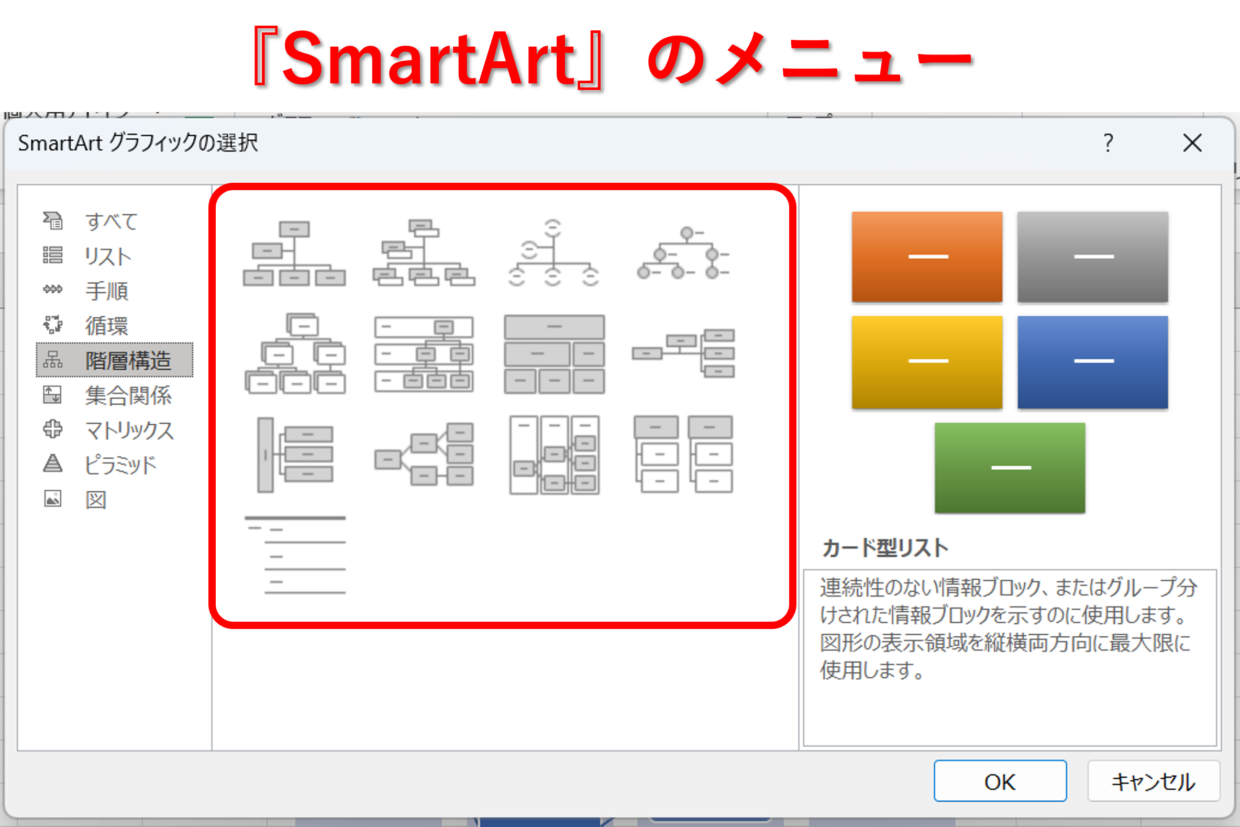Select the Organization Chart layout thumbnail
Screen dimensions: 1240x827
(x=294, y=254)
